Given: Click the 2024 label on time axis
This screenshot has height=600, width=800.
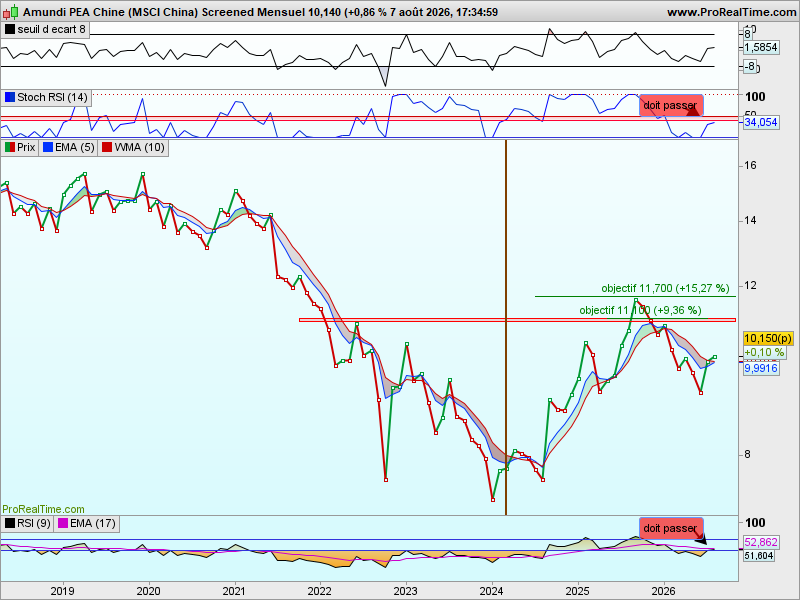Looking at the screenshot, I should click(x=491, y=591).
